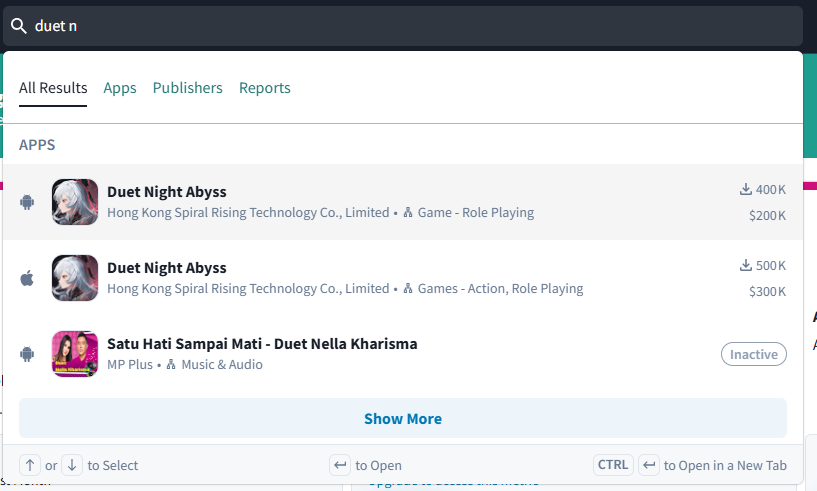
Task: Click the $200K revenue value
Action: pos(768,215)
